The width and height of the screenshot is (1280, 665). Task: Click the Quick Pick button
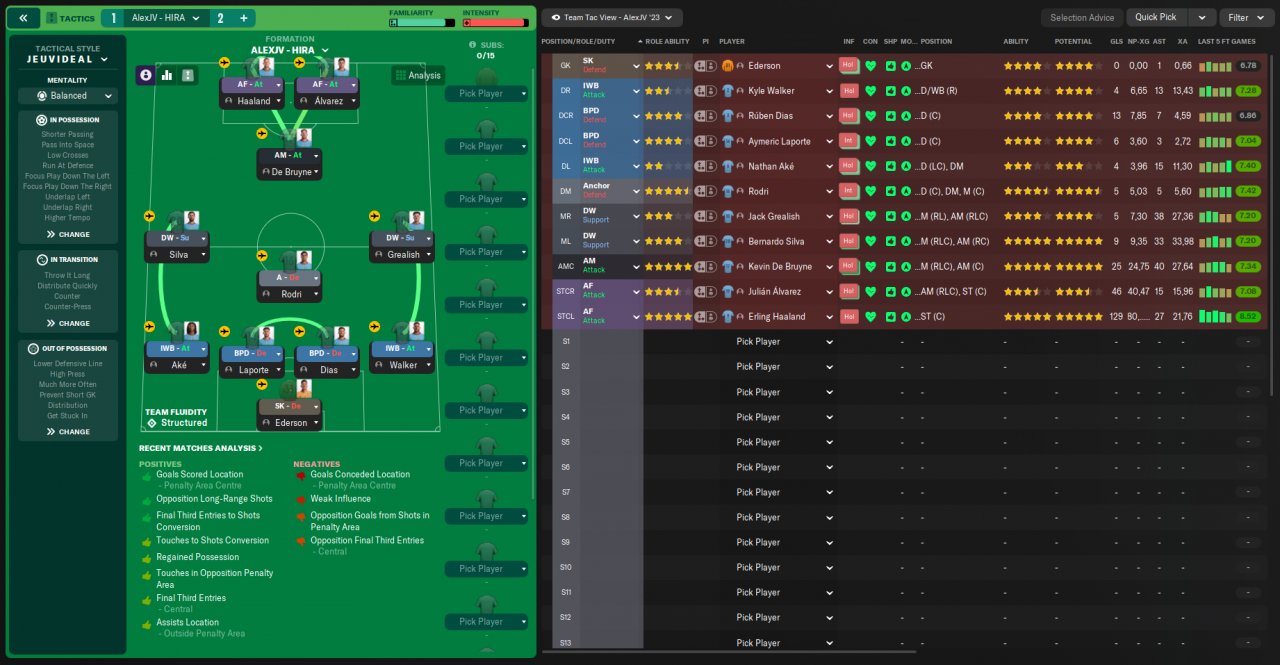coord(1156,18)
